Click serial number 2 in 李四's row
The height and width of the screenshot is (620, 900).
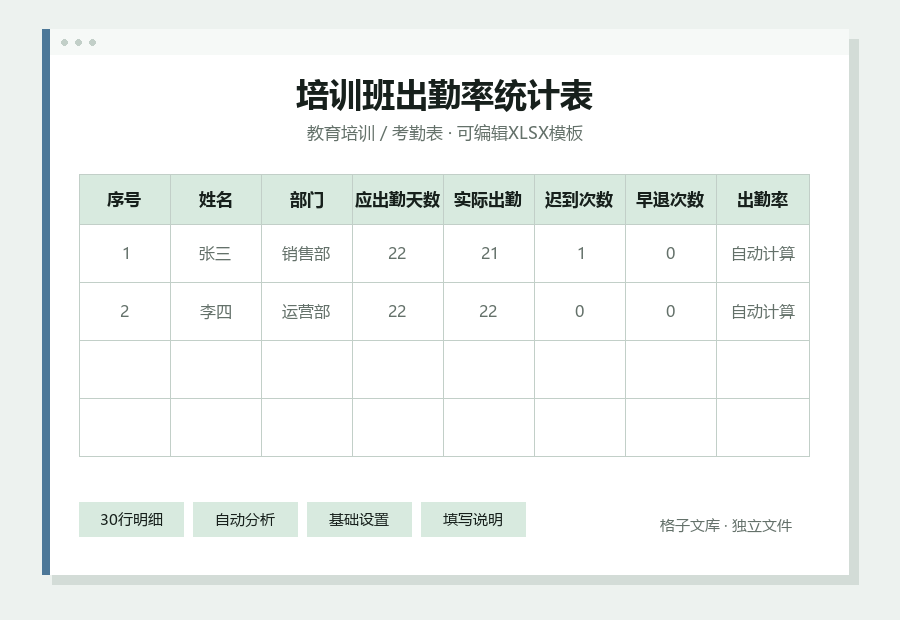(125, 312)
